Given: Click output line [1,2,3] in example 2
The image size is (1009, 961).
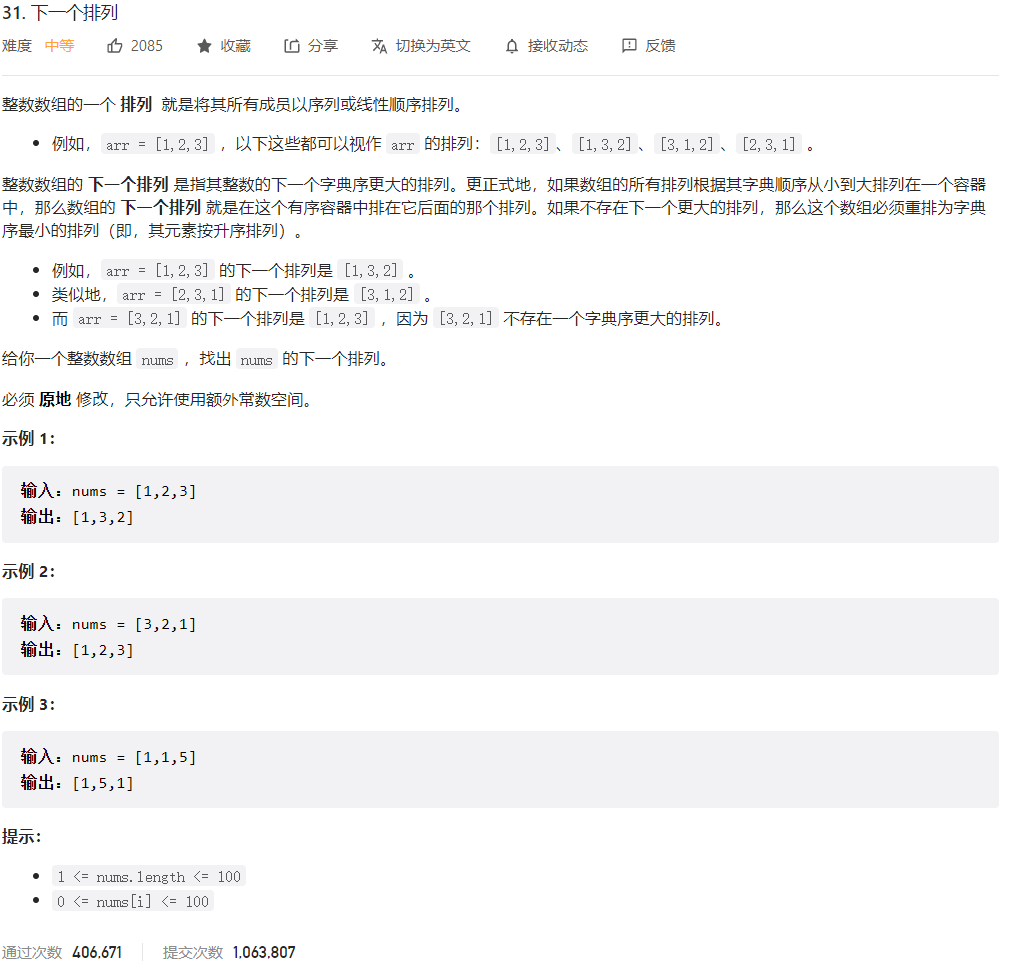Looking at the screenshot, I should click(77, 650).
